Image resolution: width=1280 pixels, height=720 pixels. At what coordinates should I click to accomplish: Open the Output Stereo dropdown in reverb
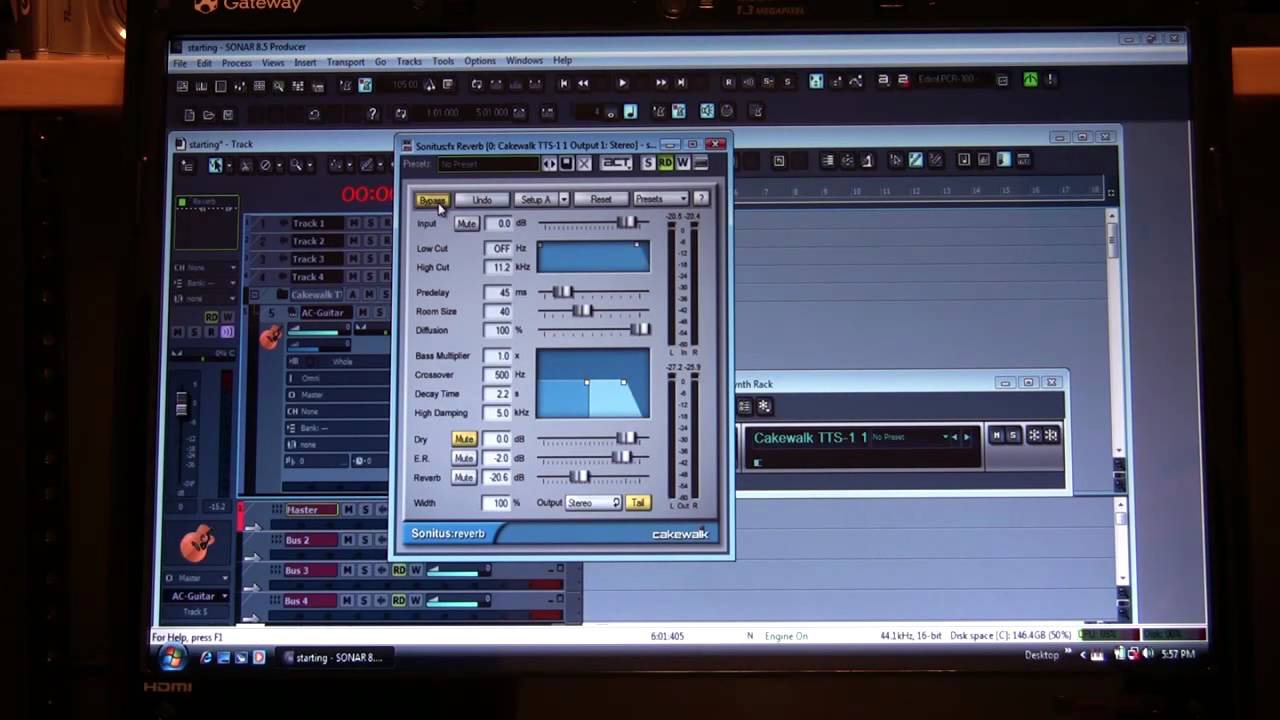594,502
